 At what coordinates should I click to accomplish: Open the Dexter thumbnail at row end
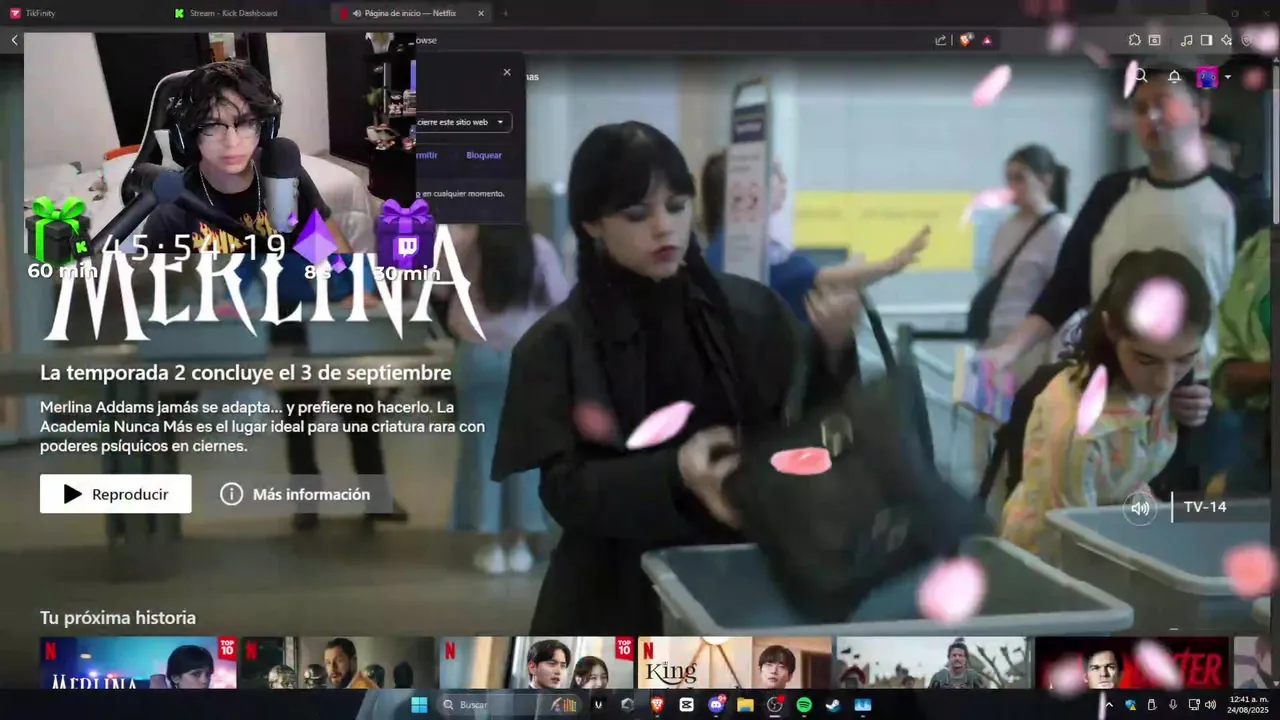pos(1132,663)
